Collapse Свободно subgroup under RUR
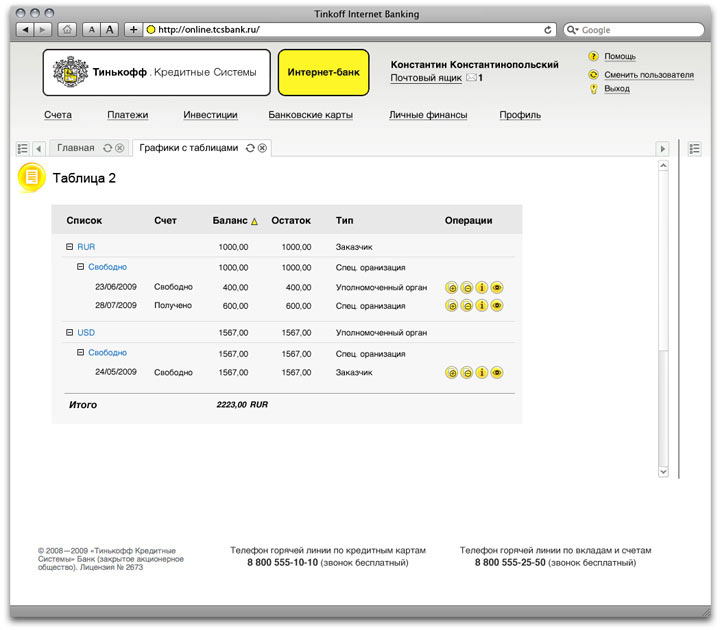Screen dimensions: 720x630 [x=80, y=267]
